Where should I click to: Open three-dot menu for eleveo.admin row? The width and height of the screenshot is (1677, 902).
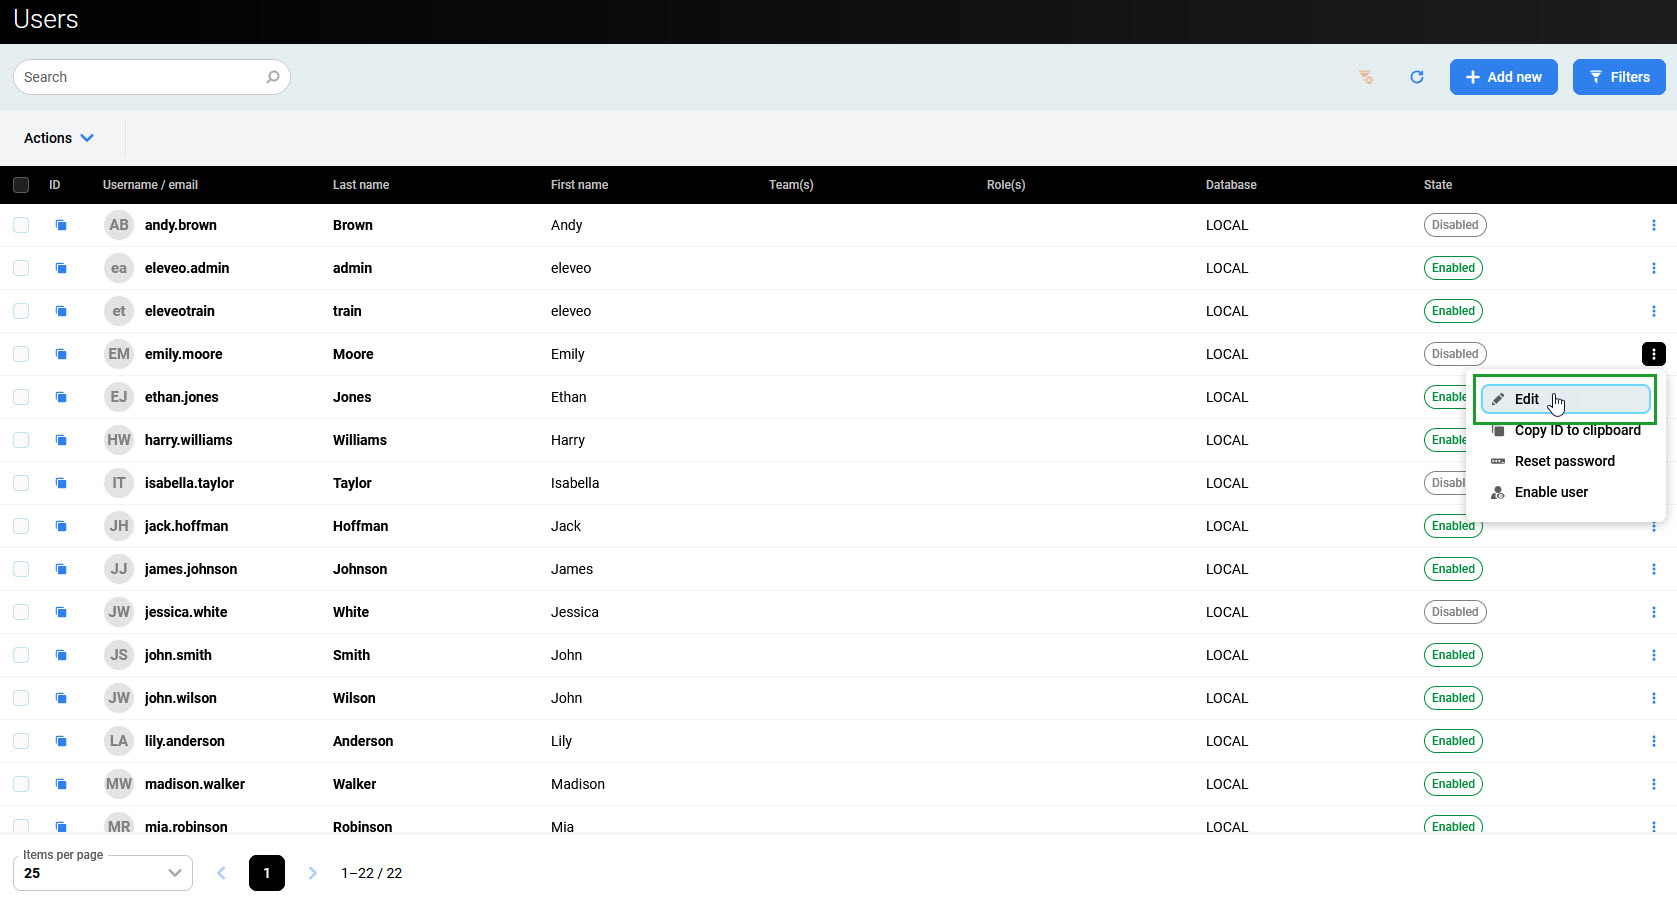[1653, 268]
